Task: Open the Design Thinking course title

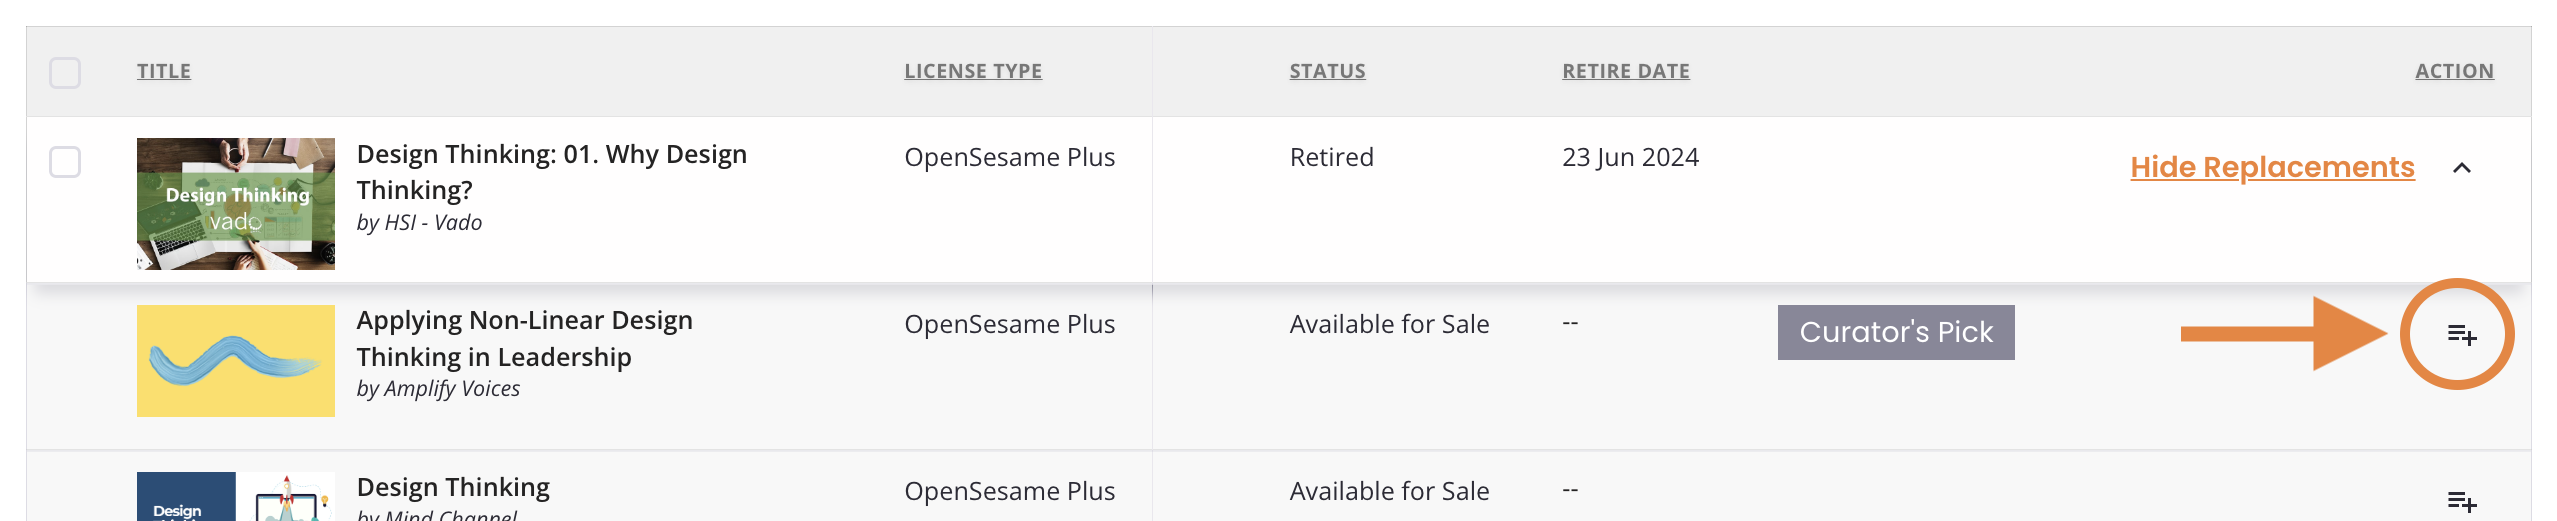Action: (453, 487)
